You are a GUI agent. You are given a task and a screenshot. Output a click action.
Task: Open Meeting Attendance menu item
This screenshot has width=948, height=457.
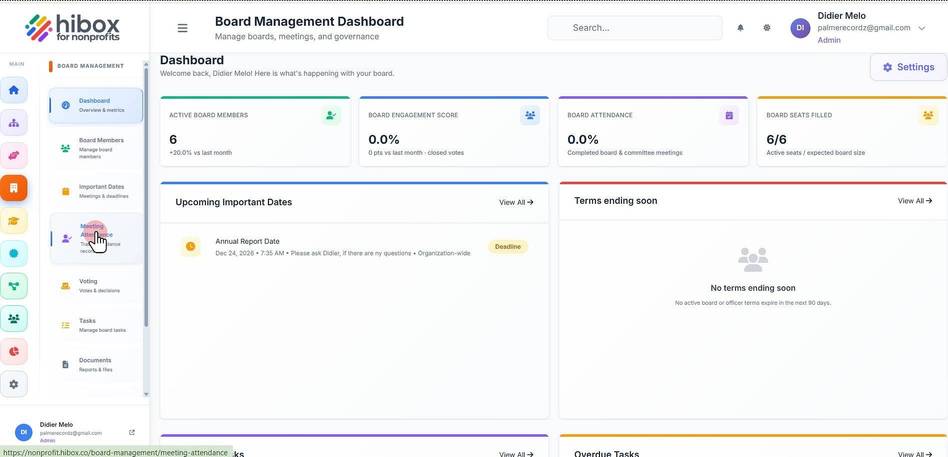pyautogui.click(x=96, y=238)
